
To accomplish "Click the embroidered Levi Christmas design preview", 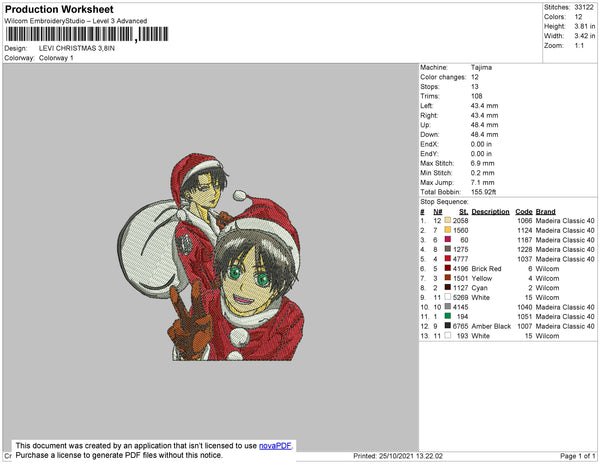I will click(210, 257).
